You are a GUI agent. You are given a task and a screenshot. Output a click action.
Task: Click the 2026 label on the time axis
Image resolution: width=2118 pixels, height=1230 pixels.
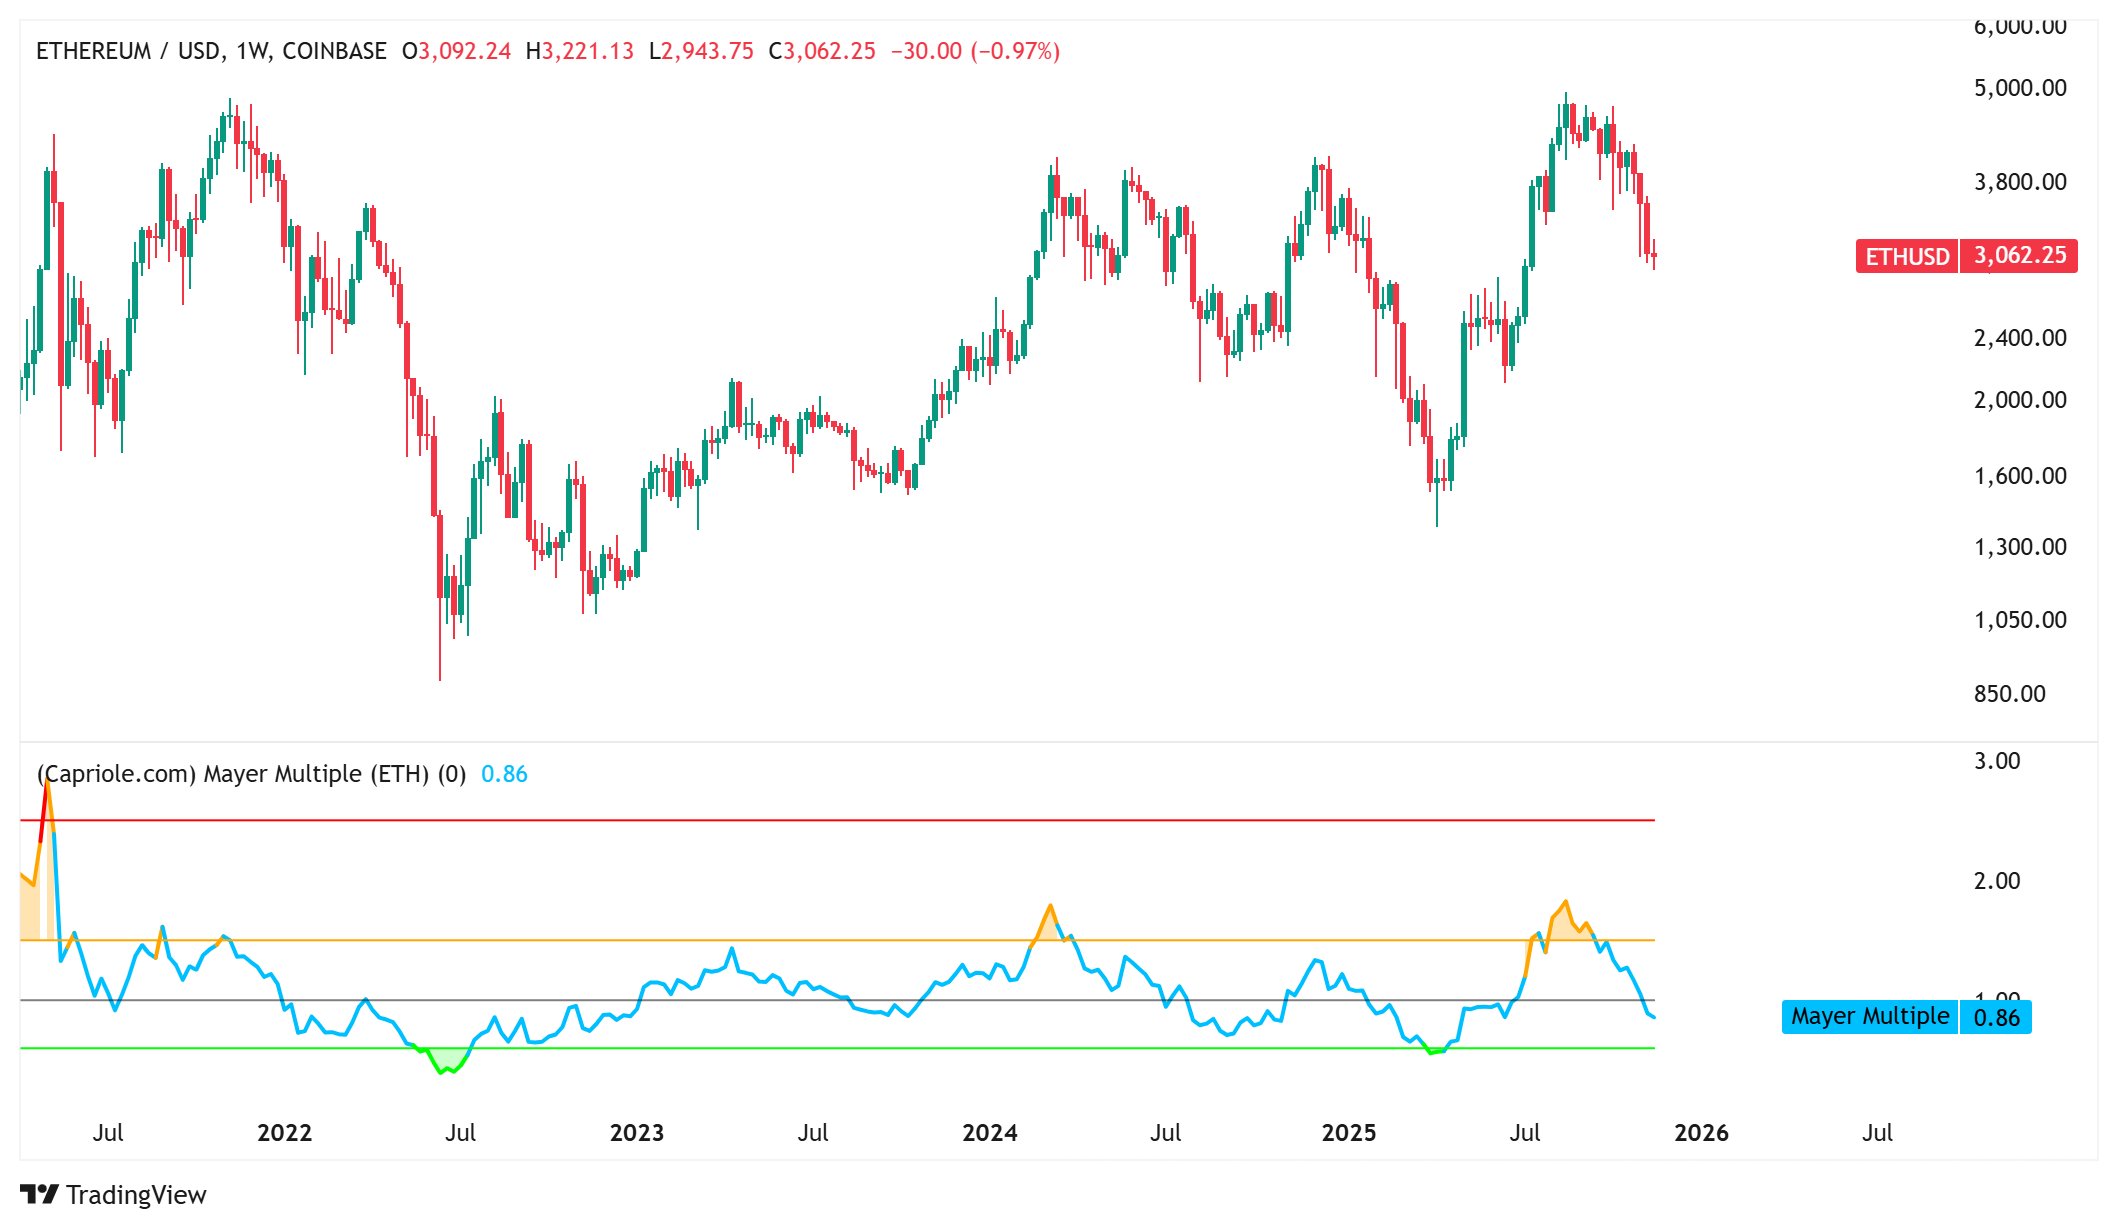coord(1700,1133)
